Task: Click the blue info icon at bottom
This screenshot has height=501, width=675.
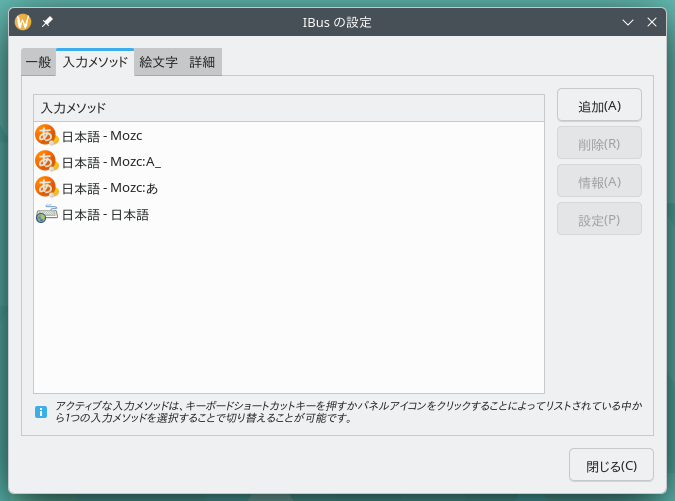Action: click(x=41, y=411)
